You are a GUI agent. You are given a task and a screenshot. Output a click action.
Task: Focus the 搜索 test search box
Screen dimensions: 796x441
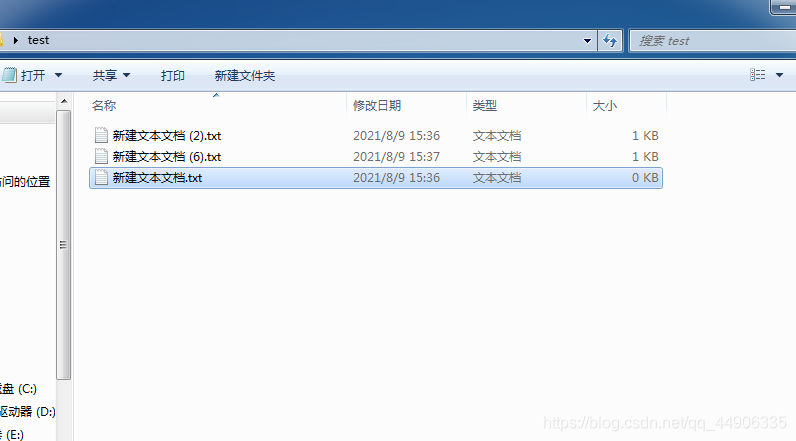tap(713, 41)
